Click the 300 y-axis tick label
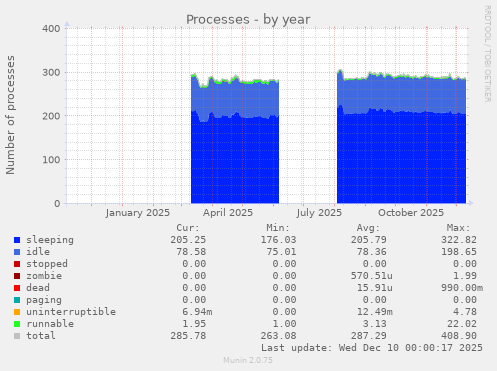The image size is (497, 371). [x=51, y=72]
